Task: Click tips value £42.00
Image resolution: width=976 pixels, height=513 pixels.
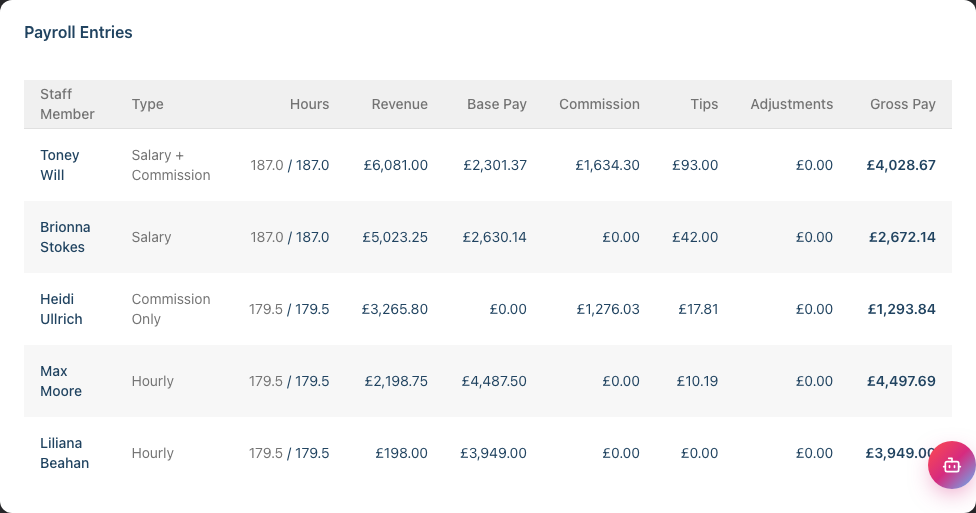Action: 695,237
